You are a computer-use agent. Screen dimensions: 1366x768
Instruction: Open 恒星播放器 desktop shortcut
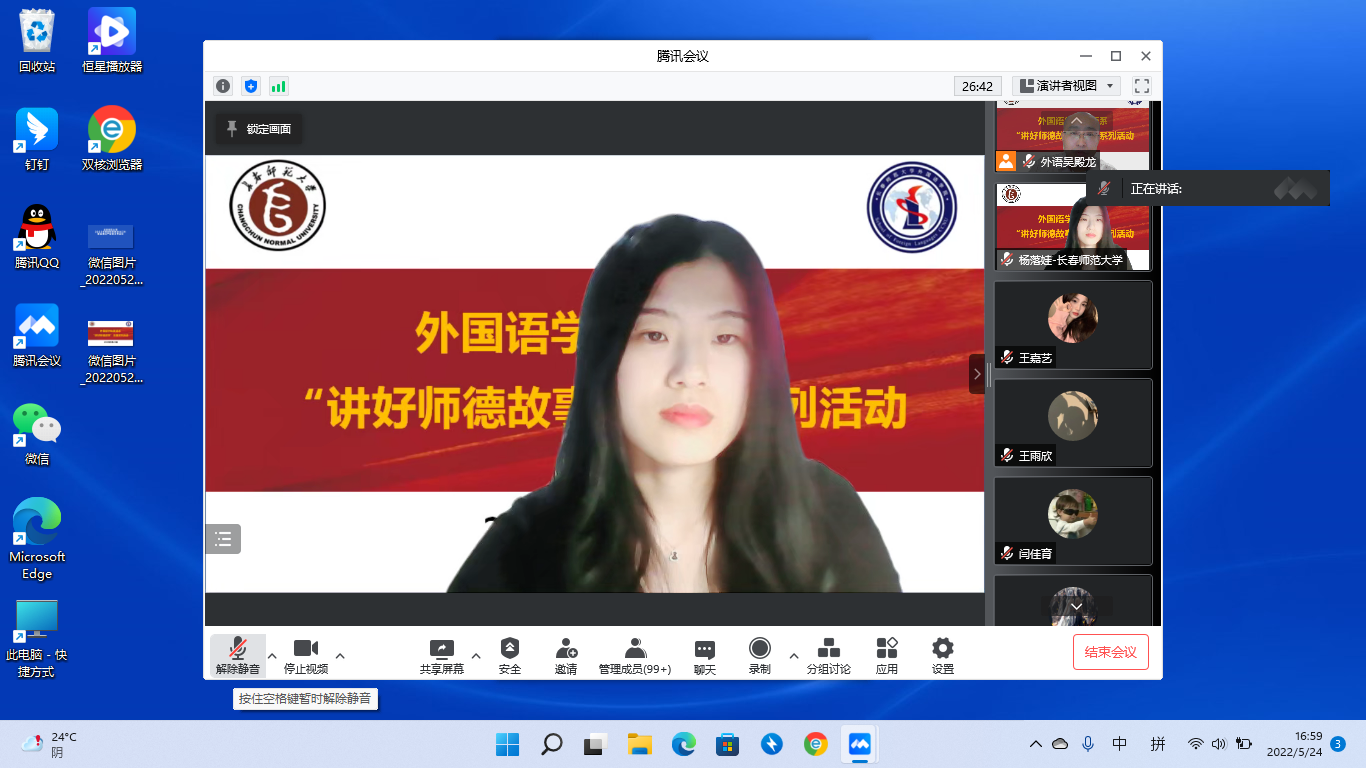click(112, 41)
